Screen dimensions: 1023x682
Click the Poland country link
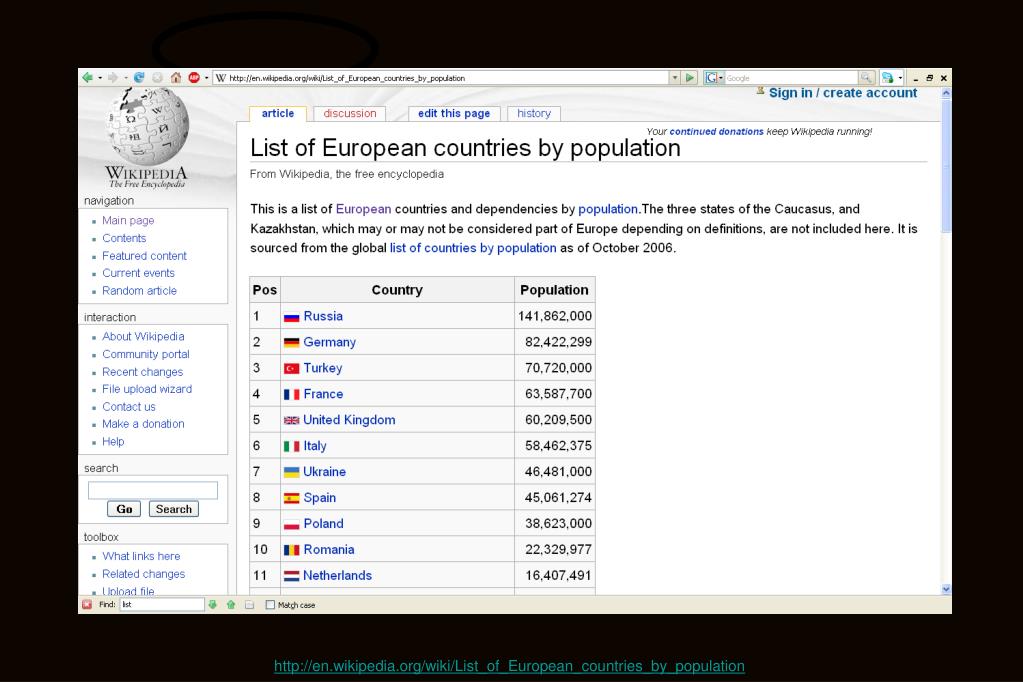tap(323, 523)
